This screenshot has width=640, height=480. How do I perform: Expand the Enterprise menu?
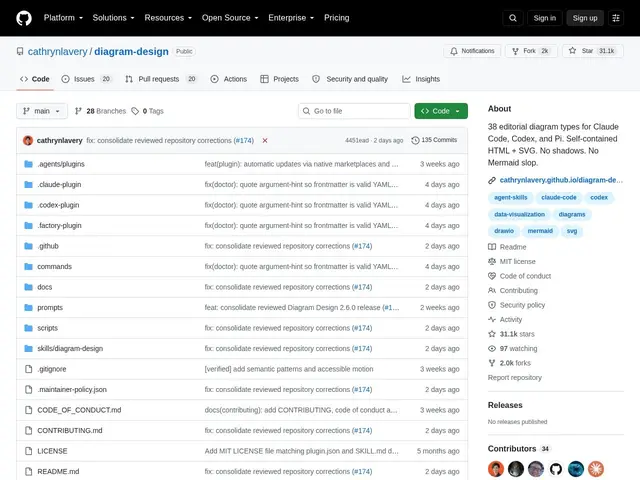click(x=291, y=18)
